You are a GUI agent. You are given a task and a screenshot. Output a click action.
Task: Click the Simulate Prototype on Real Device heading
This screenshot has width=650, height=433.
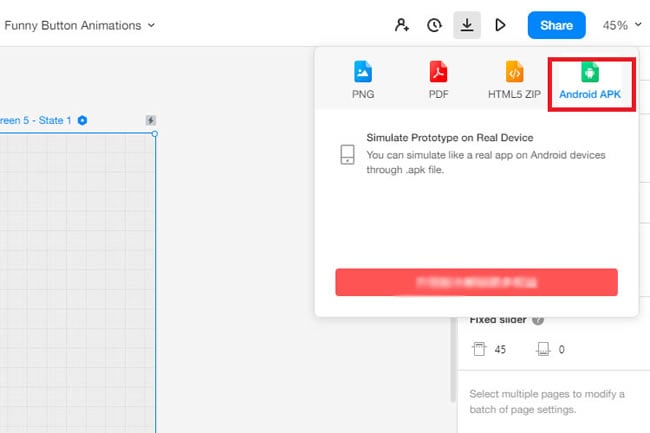tap(449, 138)
